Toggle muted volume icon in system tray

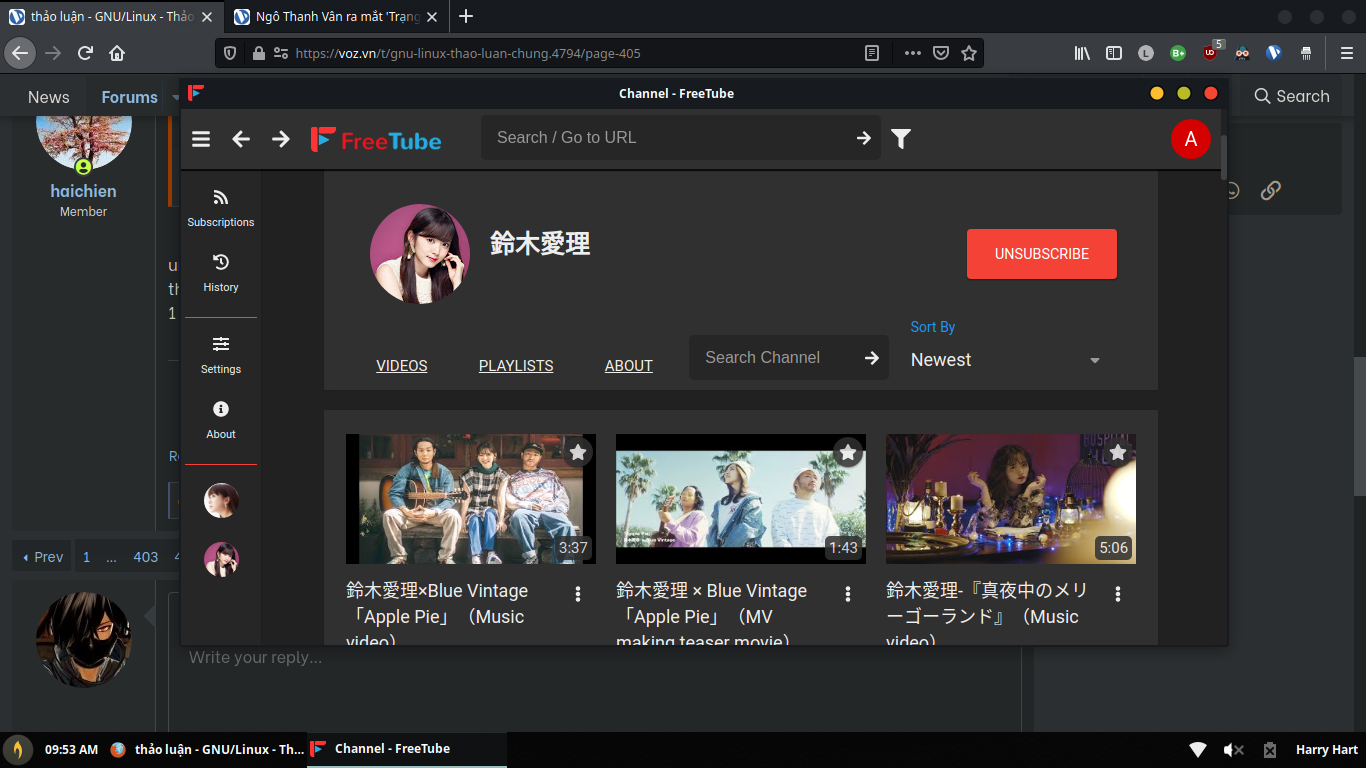[x=1234, y=750]
